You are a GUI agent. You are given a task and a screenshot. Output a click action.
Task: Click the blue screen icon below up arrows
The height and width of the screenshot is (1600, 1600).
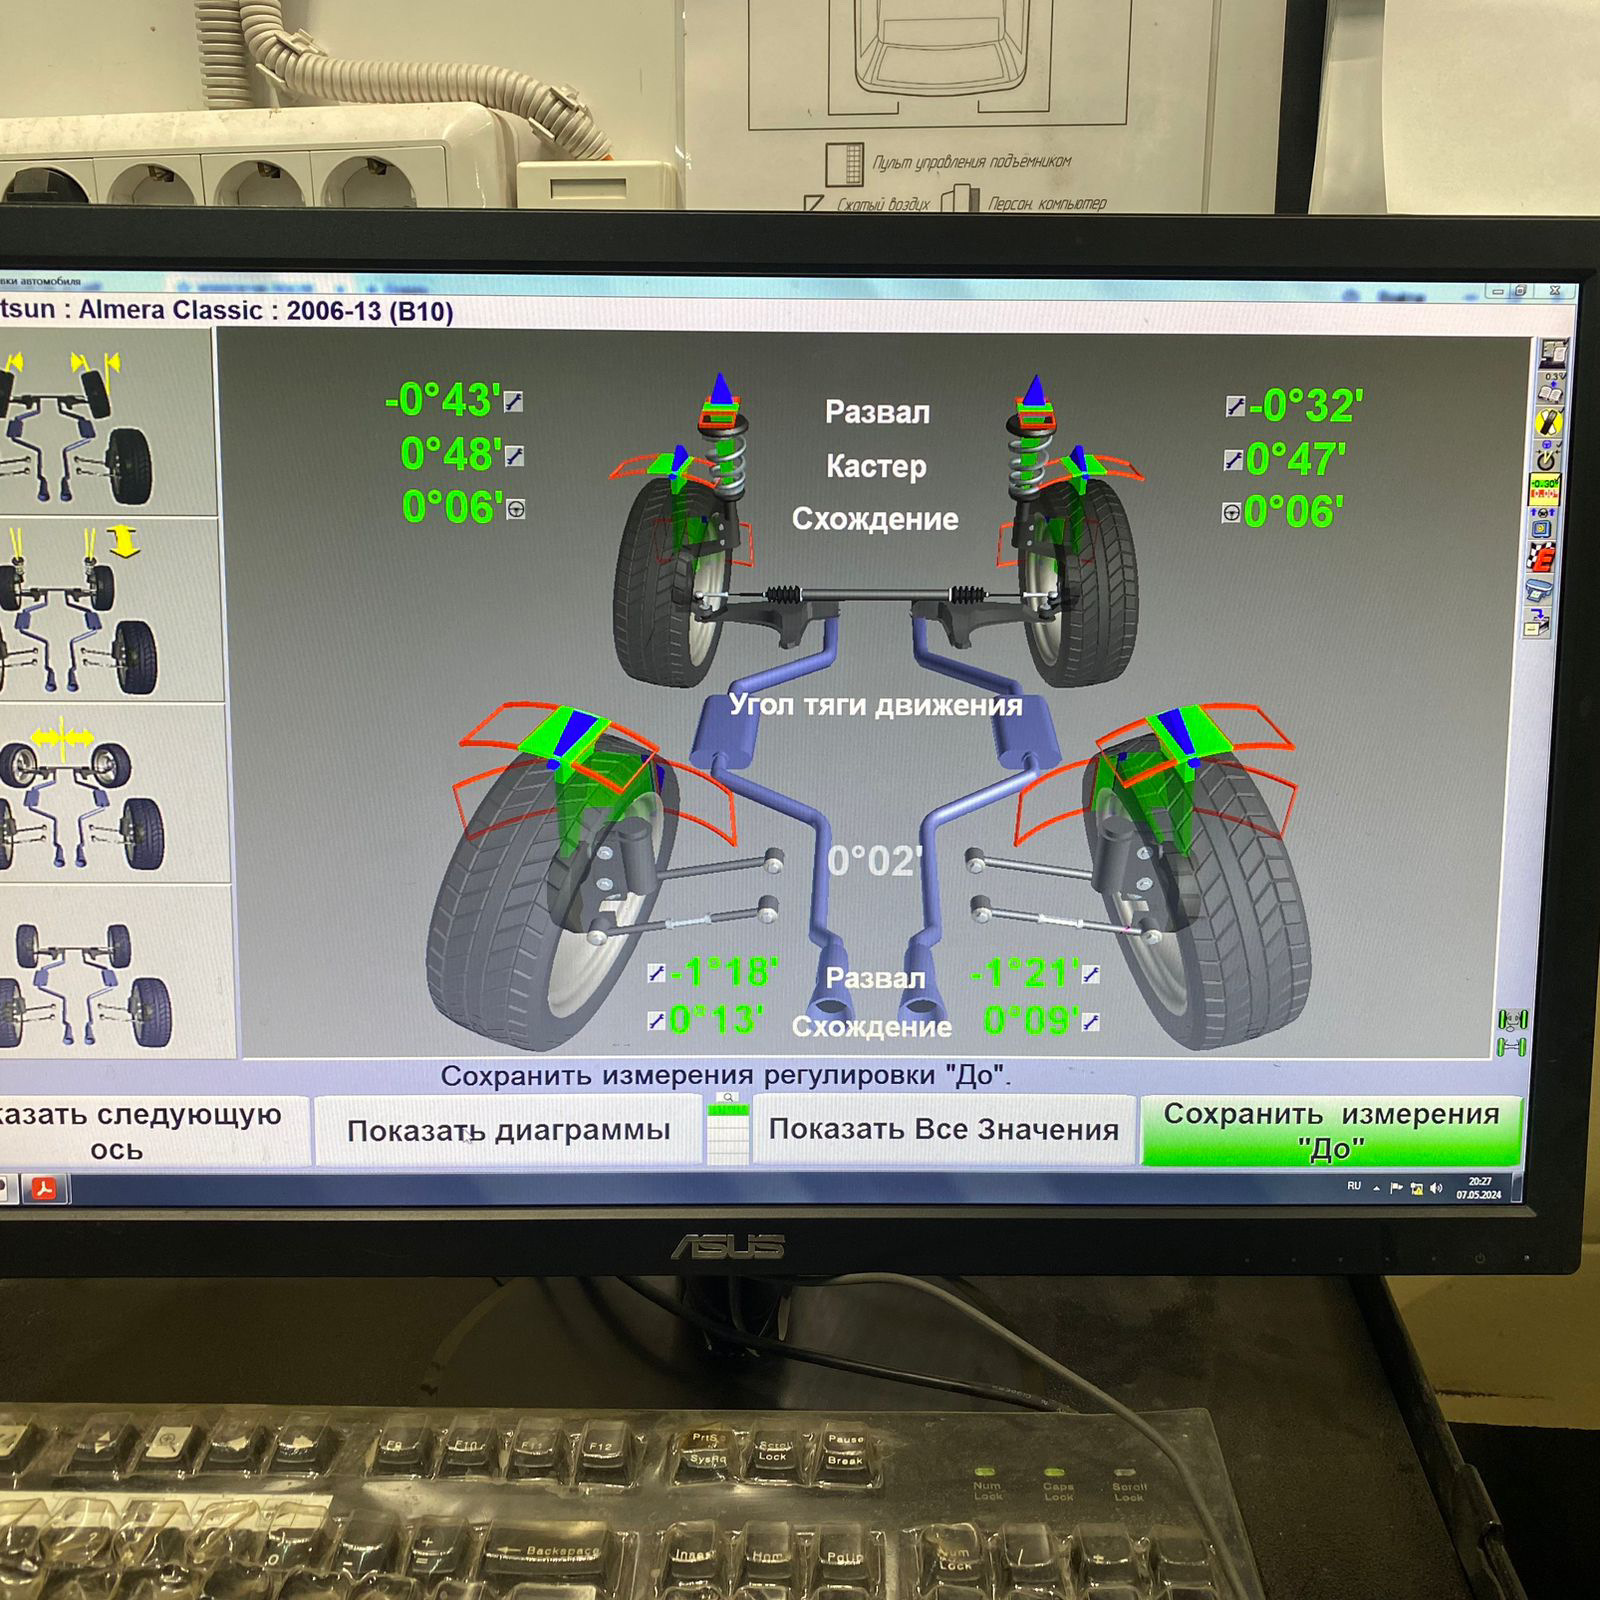click(x=1543, y=522)
